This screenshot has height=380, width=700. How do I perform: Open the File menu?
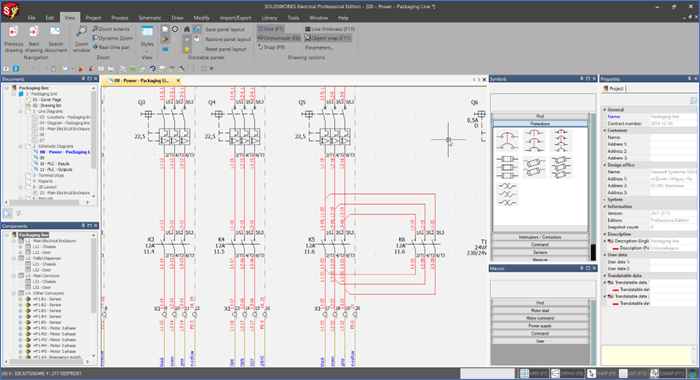tap(31, 18)
